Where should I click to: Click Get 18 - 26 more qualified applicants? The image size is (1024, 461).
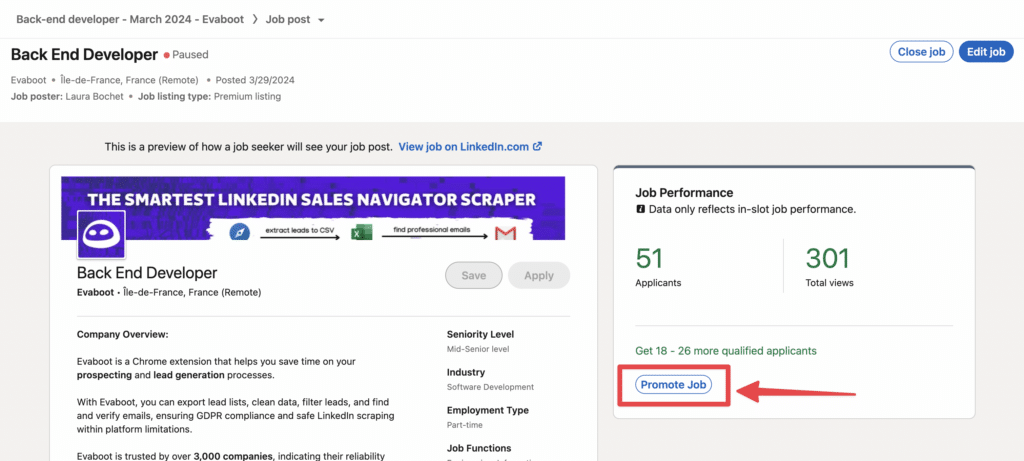726,351
